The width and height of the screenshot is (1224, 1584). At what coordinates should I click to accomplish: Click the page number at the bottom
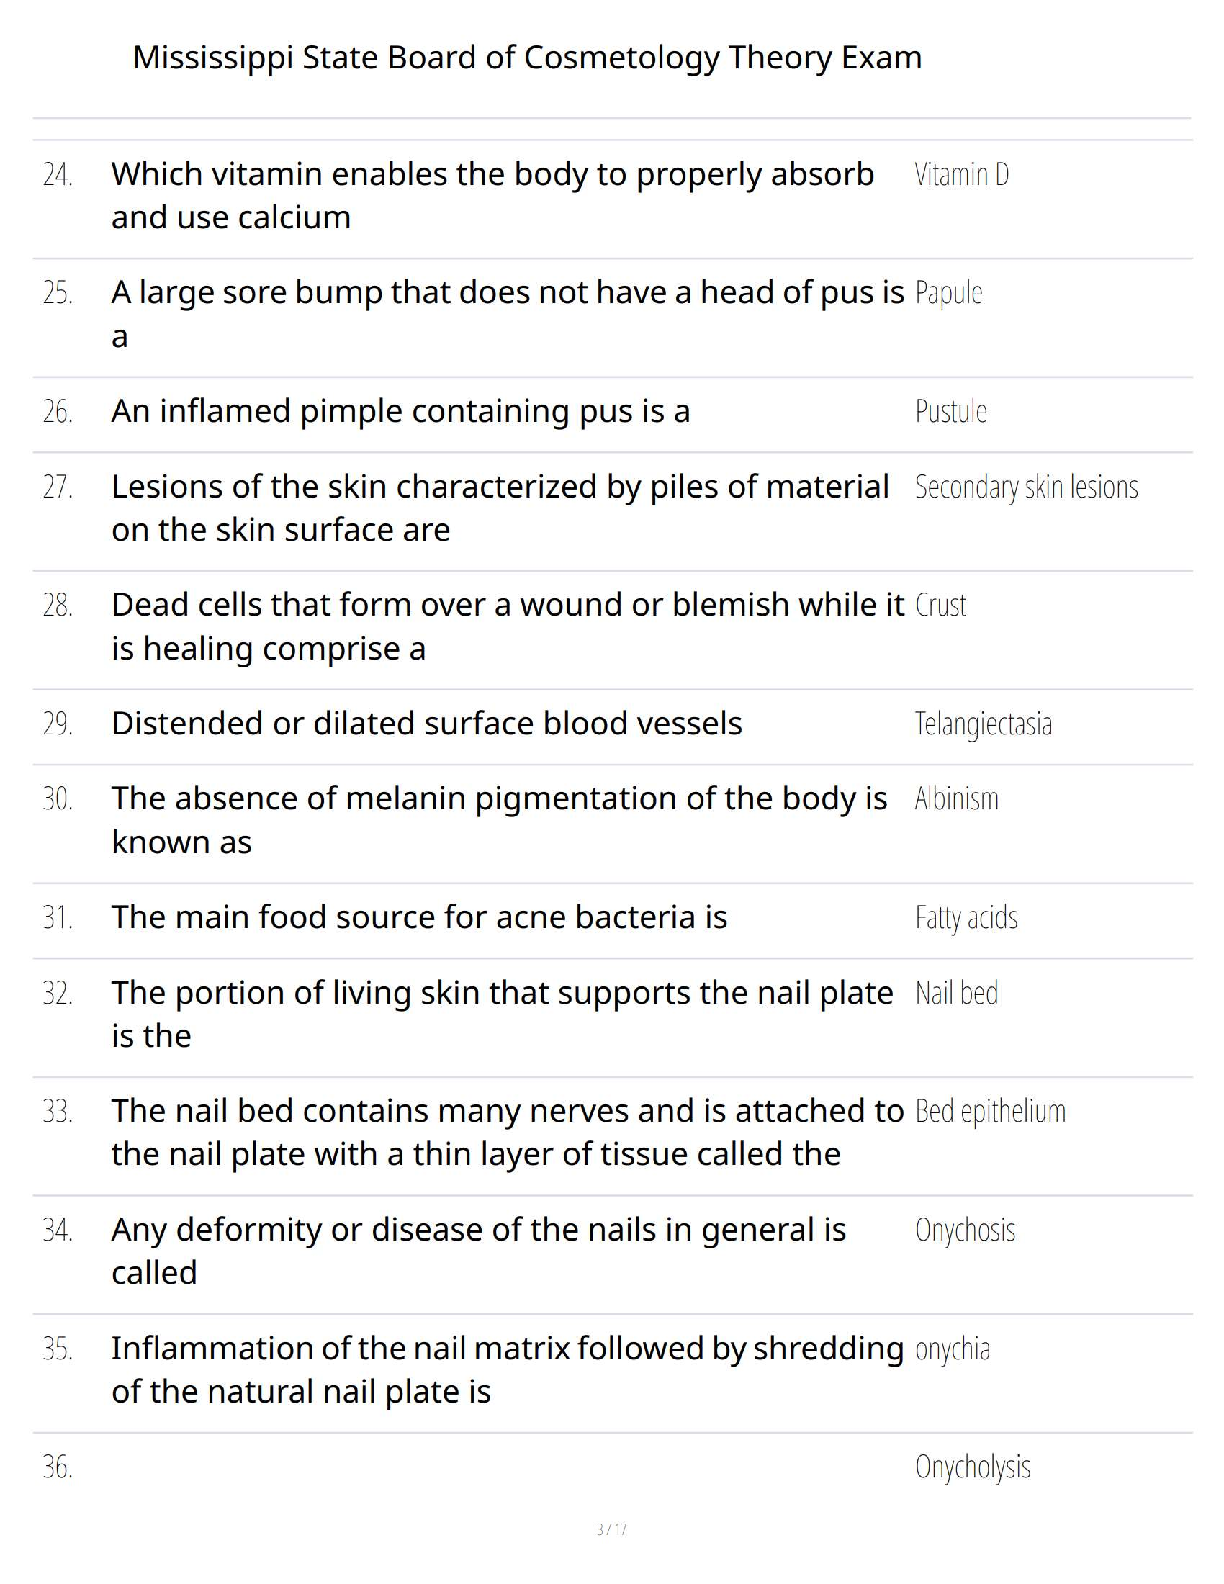click(x=611, y=1529)
